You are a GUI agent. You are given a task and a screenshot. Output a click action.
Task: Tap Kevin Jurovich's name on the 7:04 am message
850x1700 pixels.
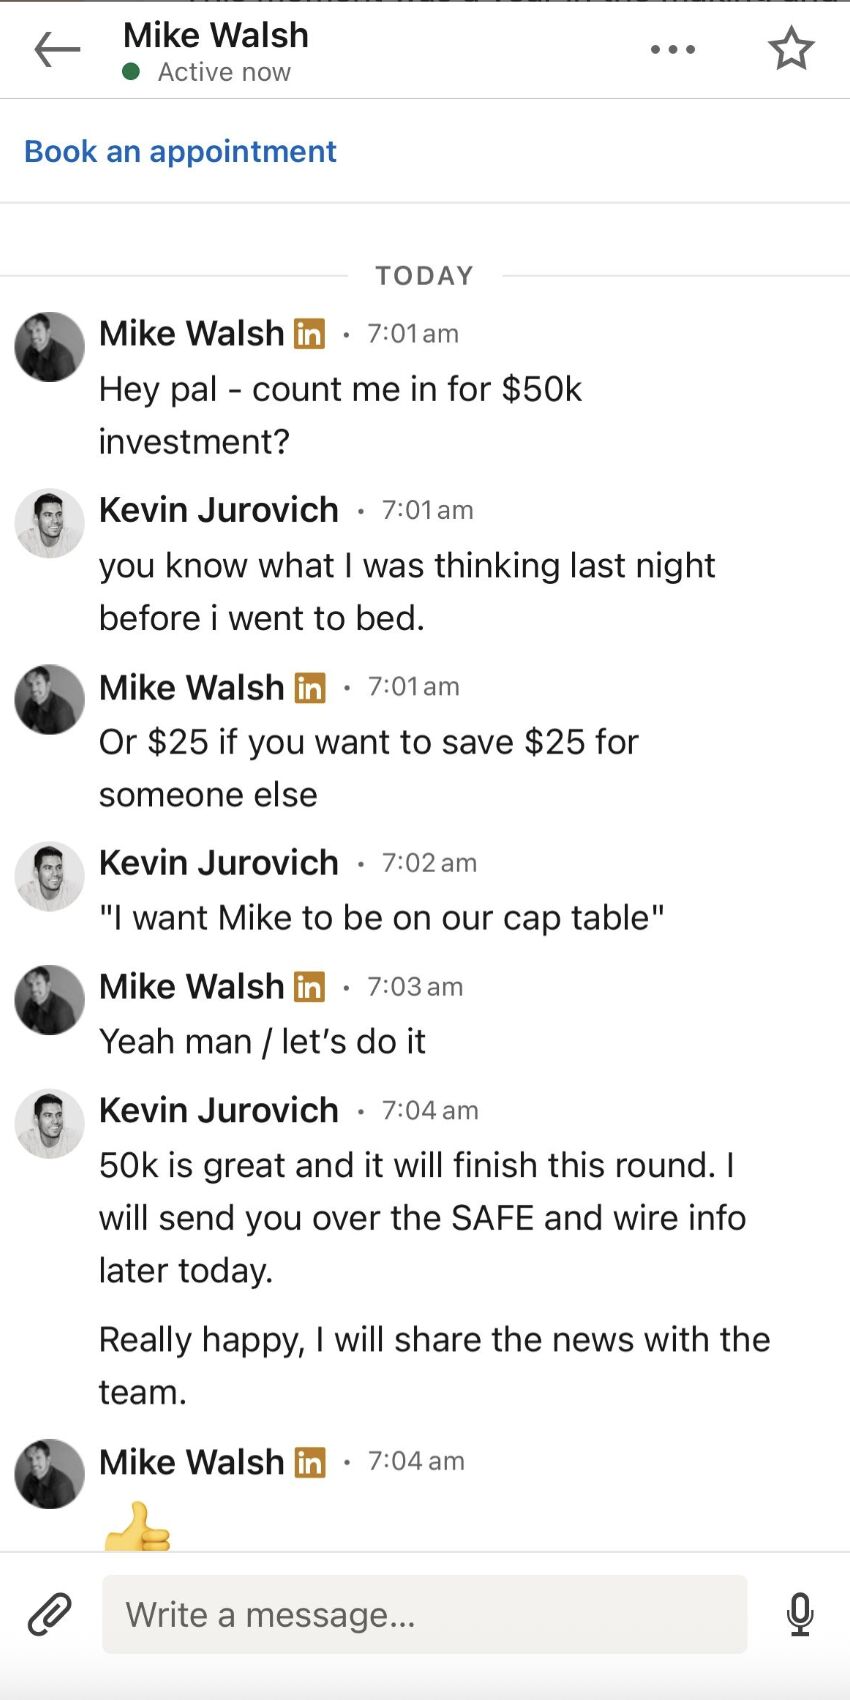point(218,1110)
